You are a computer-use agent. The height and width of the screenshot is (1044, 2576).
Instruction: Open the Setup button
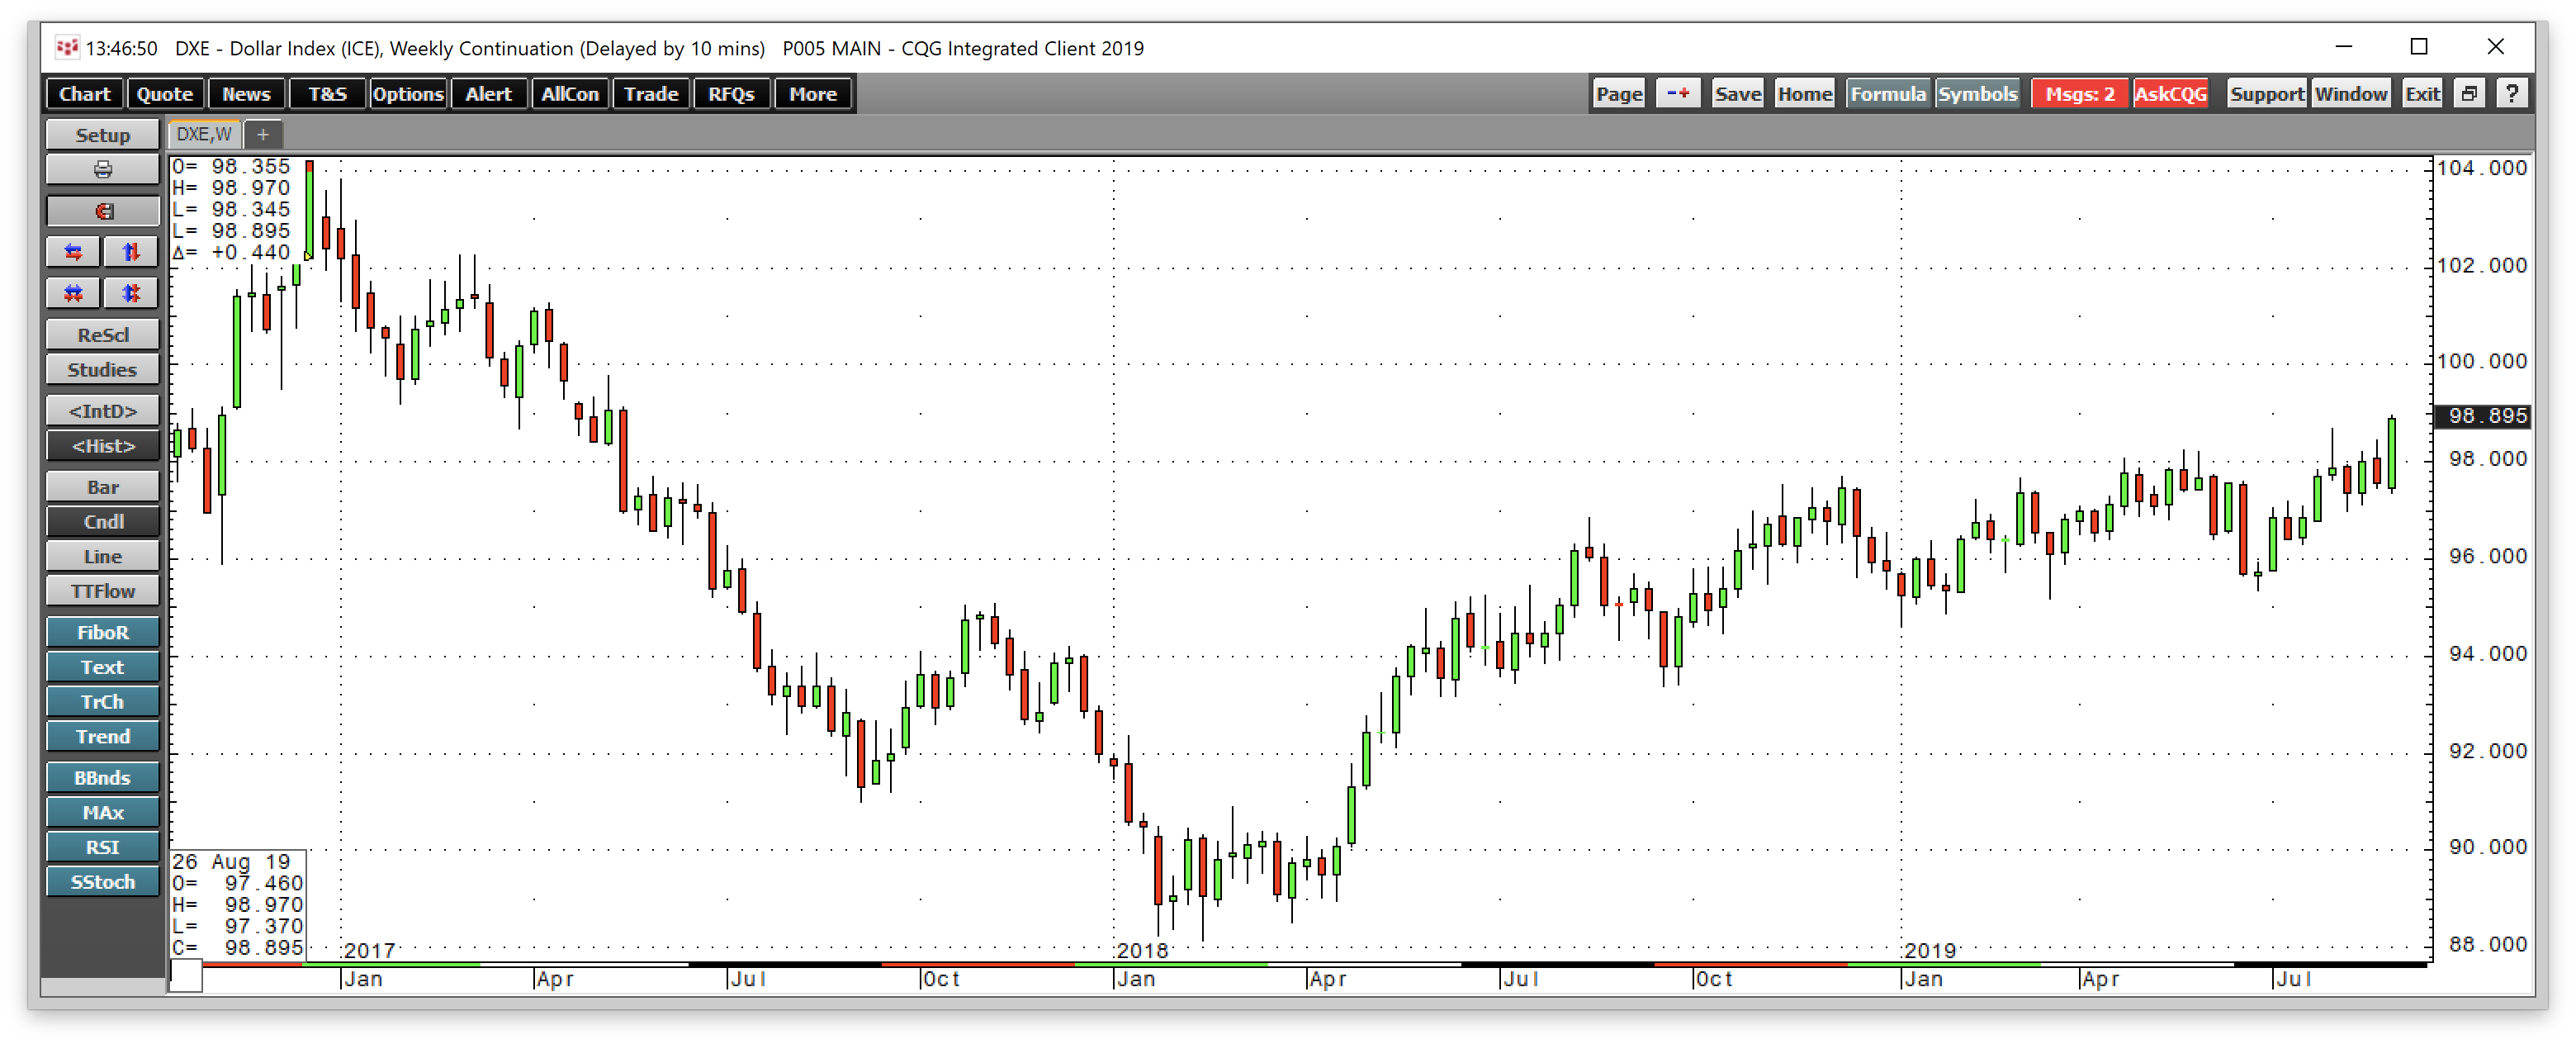pyautogui.click(x=102, y=135)
